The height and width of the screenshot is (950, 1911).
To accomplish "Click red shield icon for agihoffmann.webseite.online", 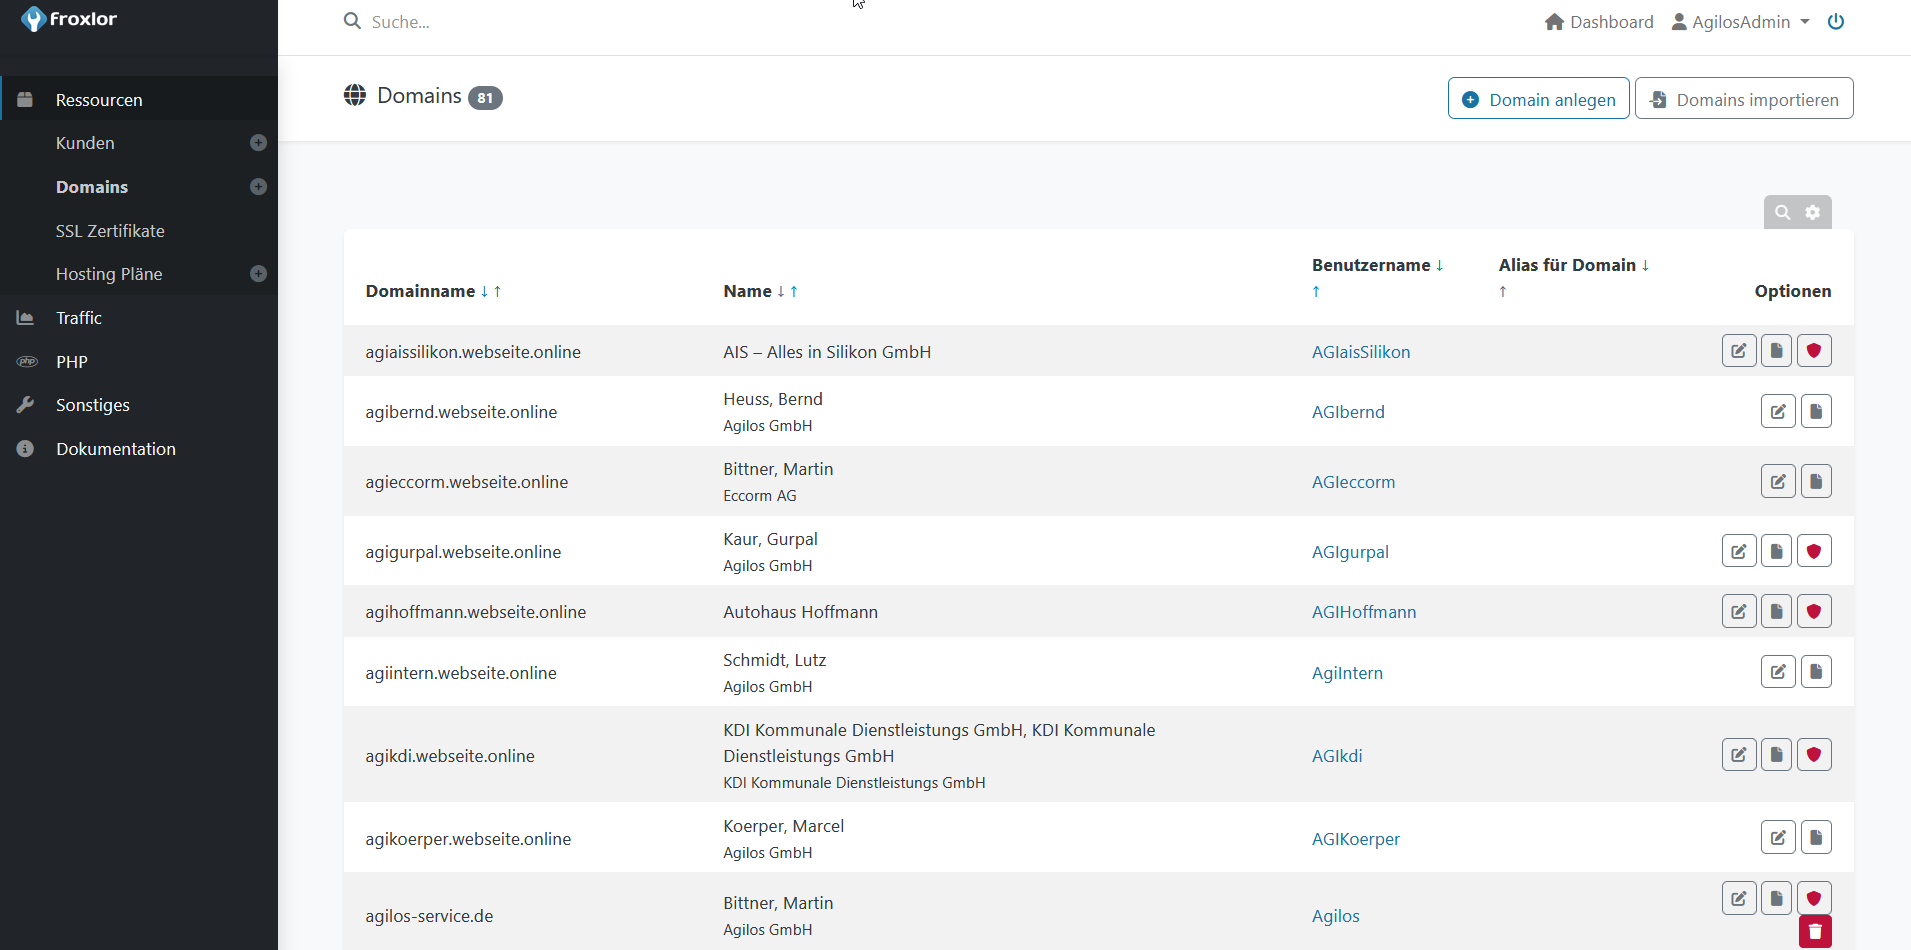I will (x=1814, y=611).
